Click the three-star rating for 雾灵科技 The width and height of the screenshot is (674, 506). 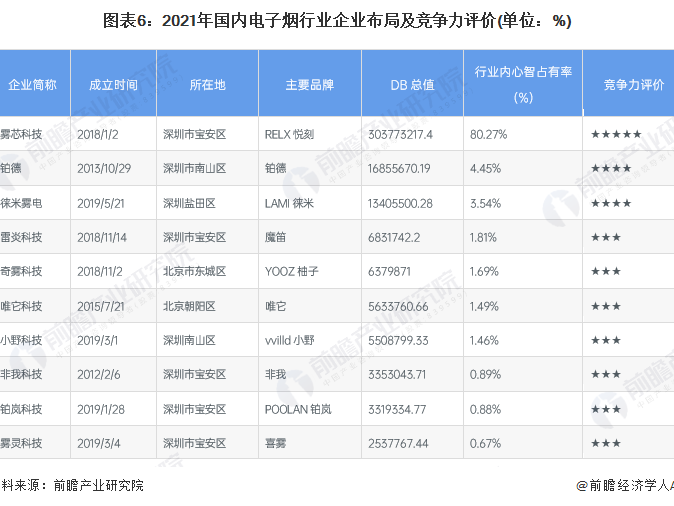point(605,443)
